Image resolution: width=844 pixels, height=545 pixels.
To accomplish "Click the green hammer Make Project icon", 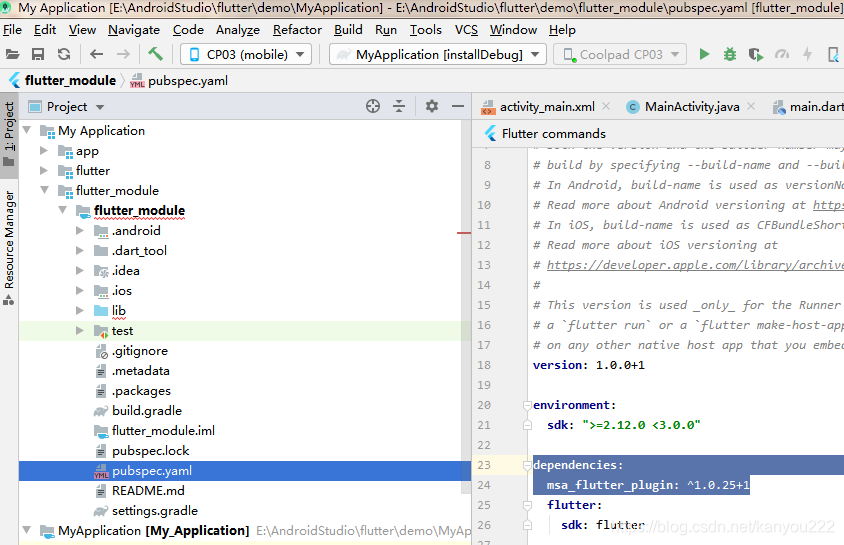I will 155,54.
